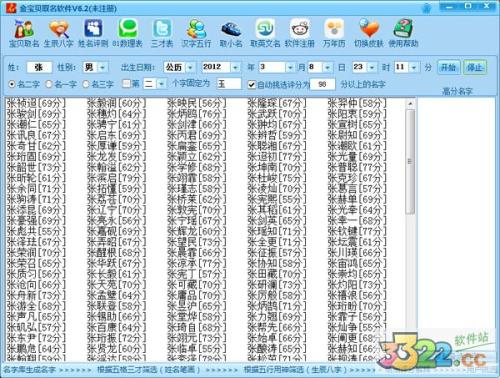
Task: Select the name 张淇启[79分]
Action: pyautogui.click(x=117, y=178)
